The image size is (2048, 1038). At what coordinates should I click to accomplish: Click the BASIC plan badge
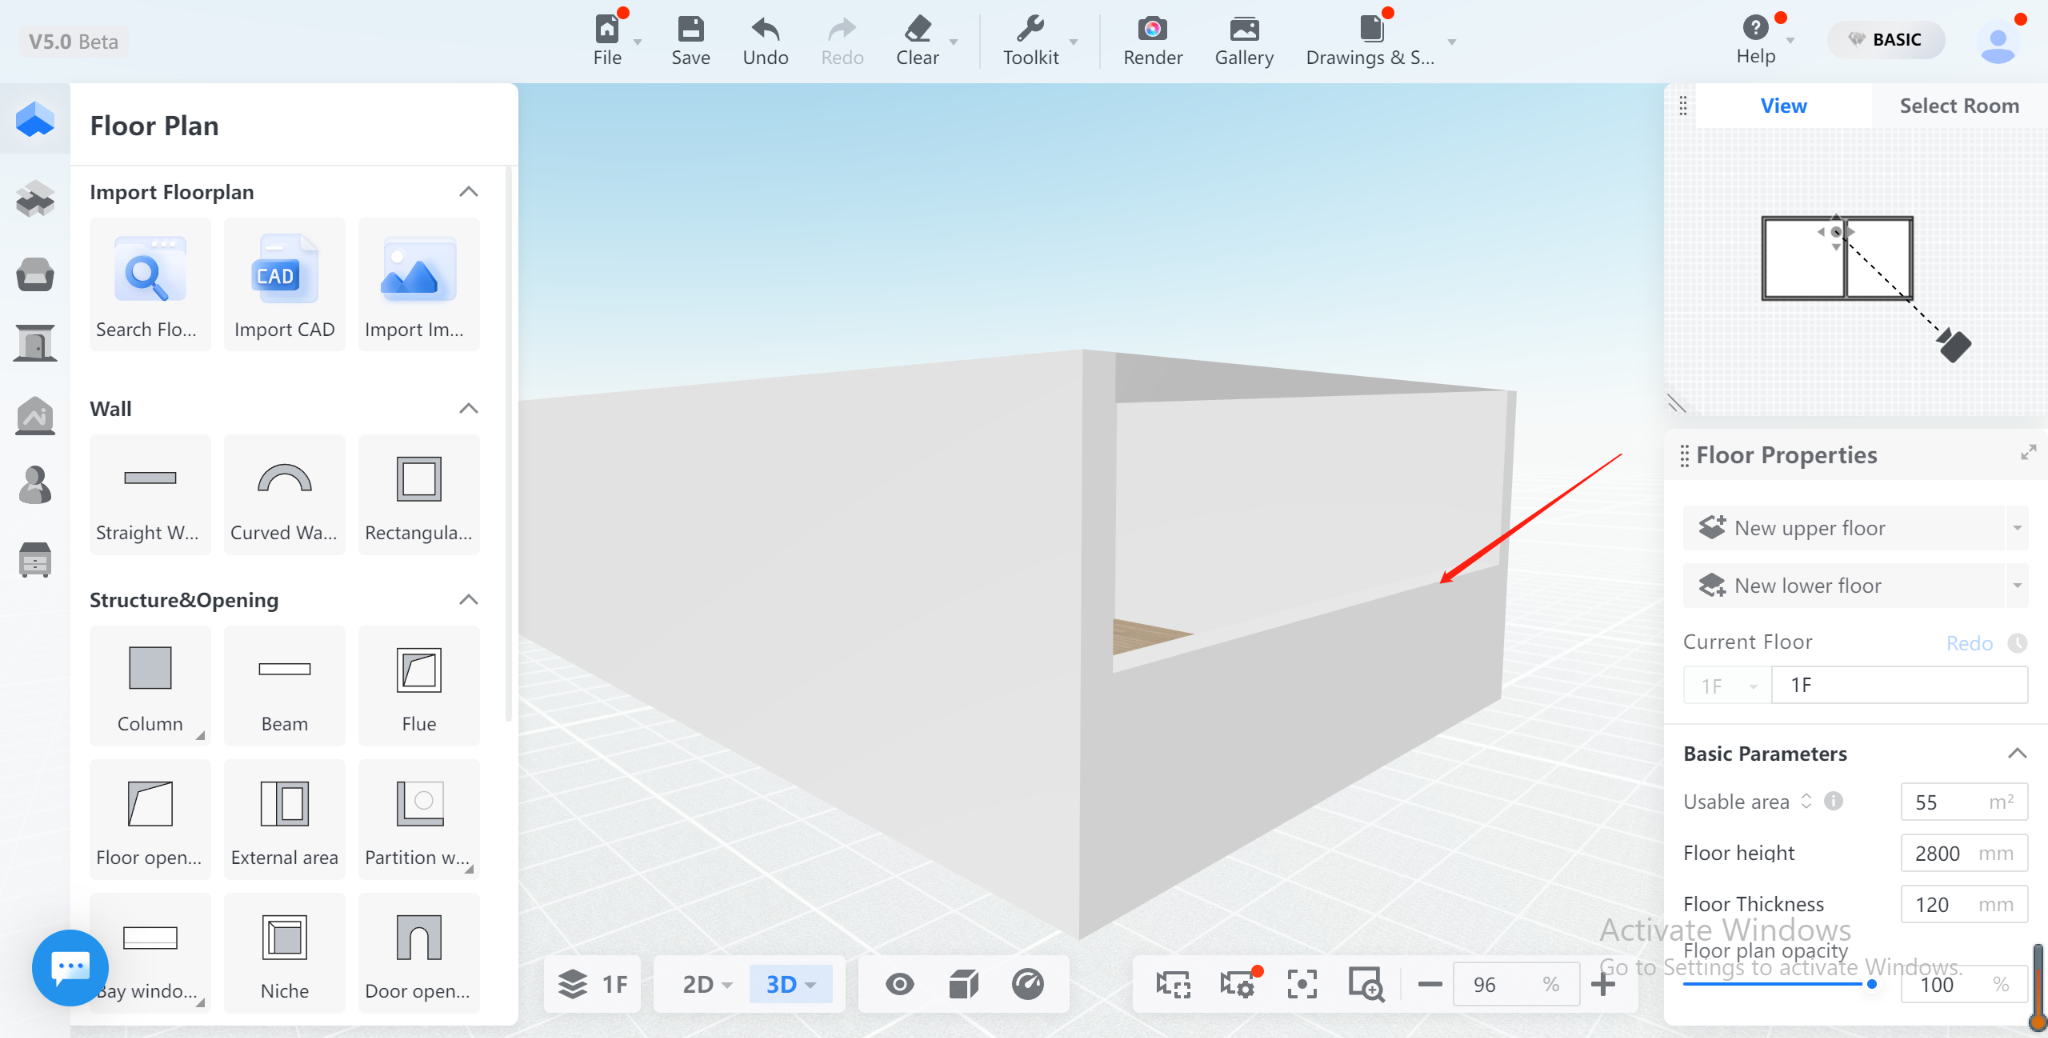(x=1886, y=40)
